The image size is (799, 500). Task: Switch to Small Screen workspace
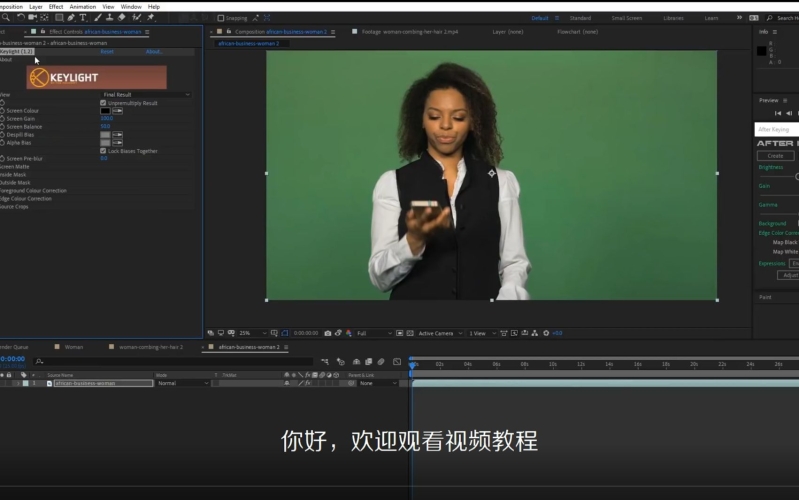[626, 18]
